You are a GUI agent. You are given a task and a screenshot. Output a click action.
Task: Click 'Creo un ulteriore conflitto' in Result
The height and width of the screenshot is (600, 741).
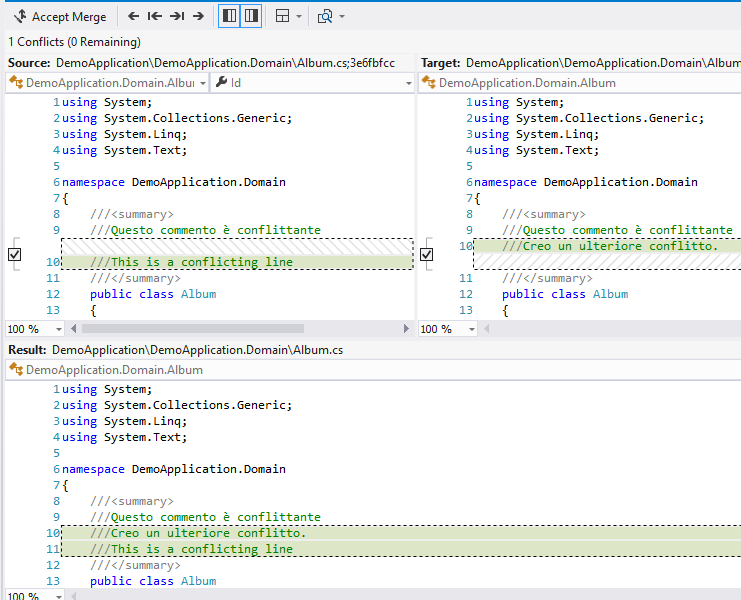pyautogui.click(x=198, y=533)
